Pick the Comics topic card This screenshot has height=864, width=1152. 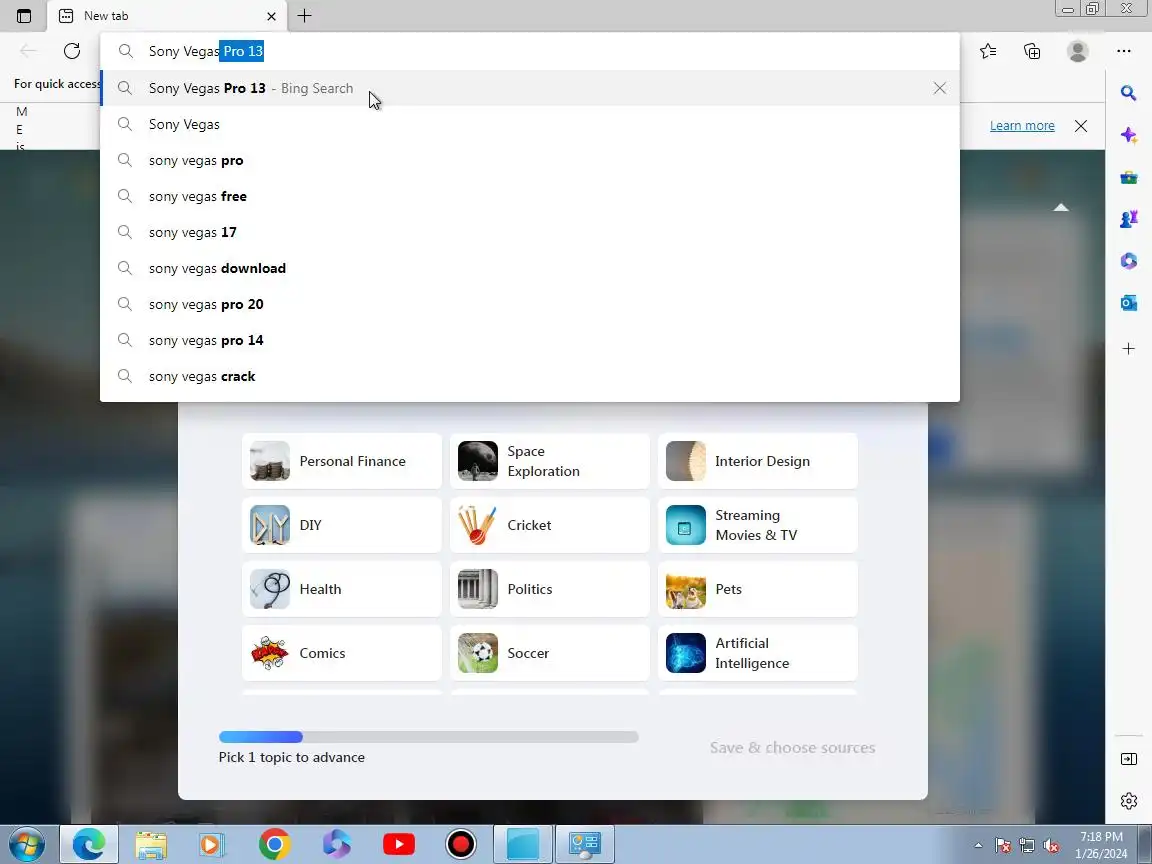pos(342,652)
